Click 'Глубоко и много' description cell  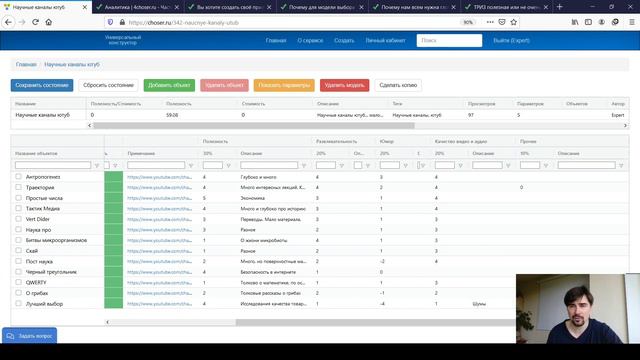258,177
